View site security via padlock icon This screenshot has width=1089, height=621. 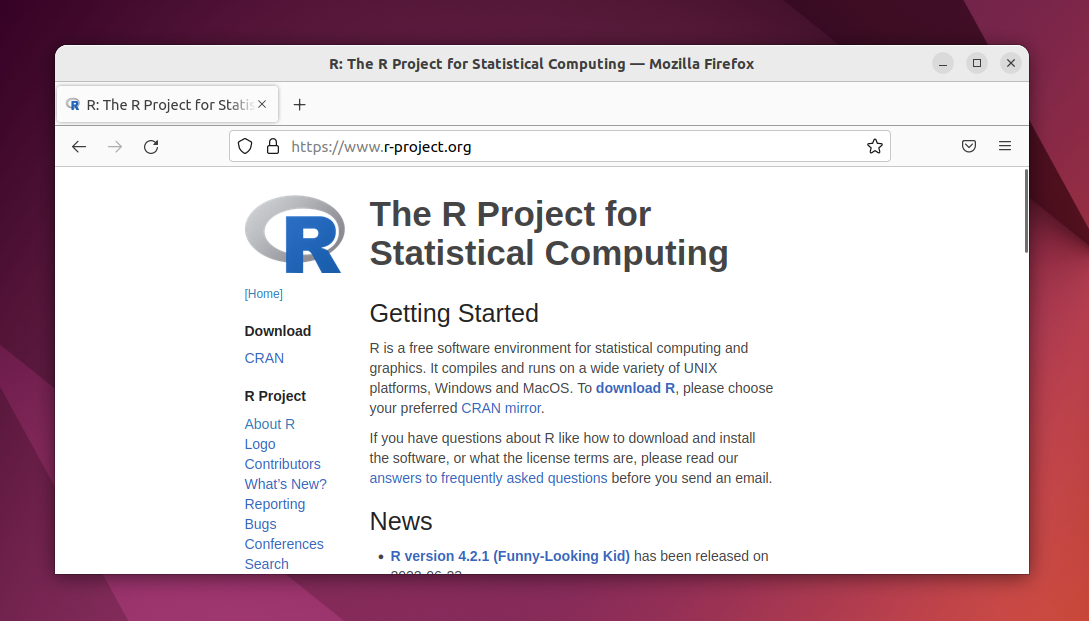(273, 147)
